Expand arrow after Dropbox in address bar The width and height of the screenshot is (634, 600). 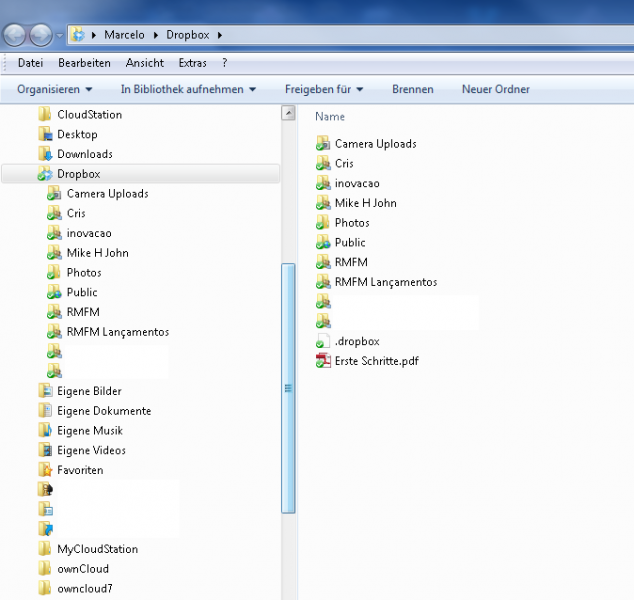220,36
